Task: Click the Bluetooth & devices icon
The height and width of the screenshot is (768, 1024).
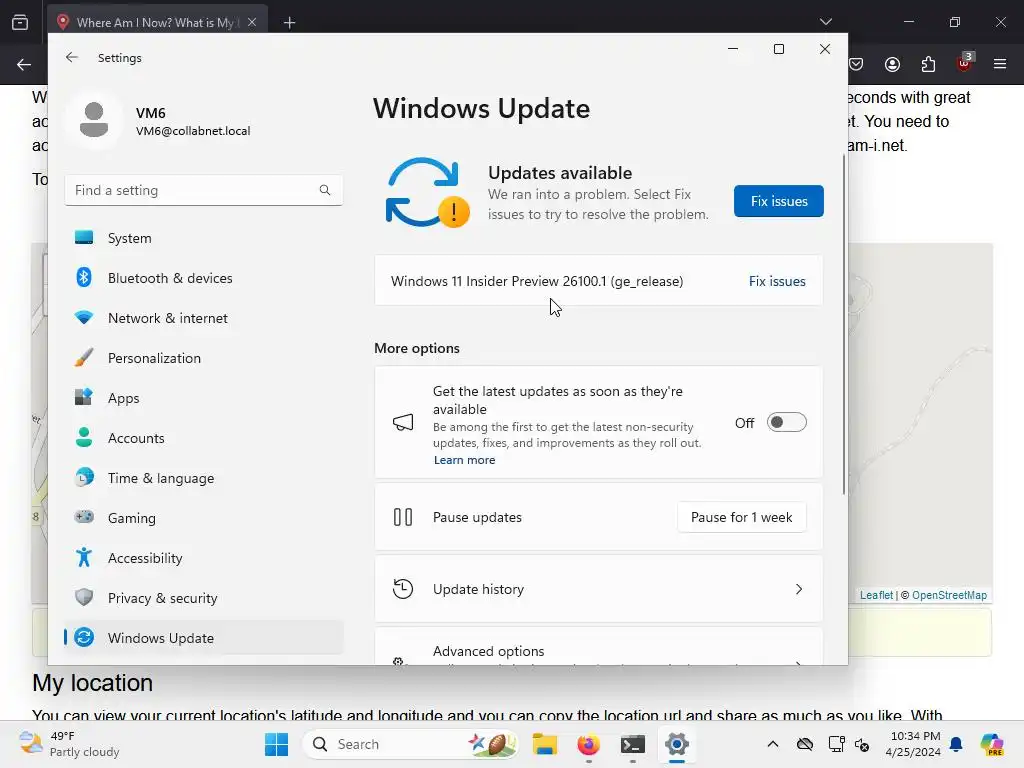Action: pos(84,278)
